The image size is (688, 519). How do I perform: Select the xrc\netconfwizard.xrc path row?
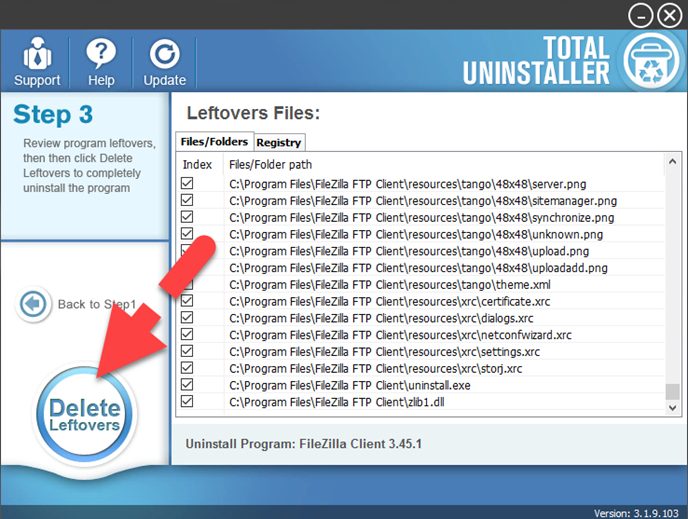tap(400, 335)
